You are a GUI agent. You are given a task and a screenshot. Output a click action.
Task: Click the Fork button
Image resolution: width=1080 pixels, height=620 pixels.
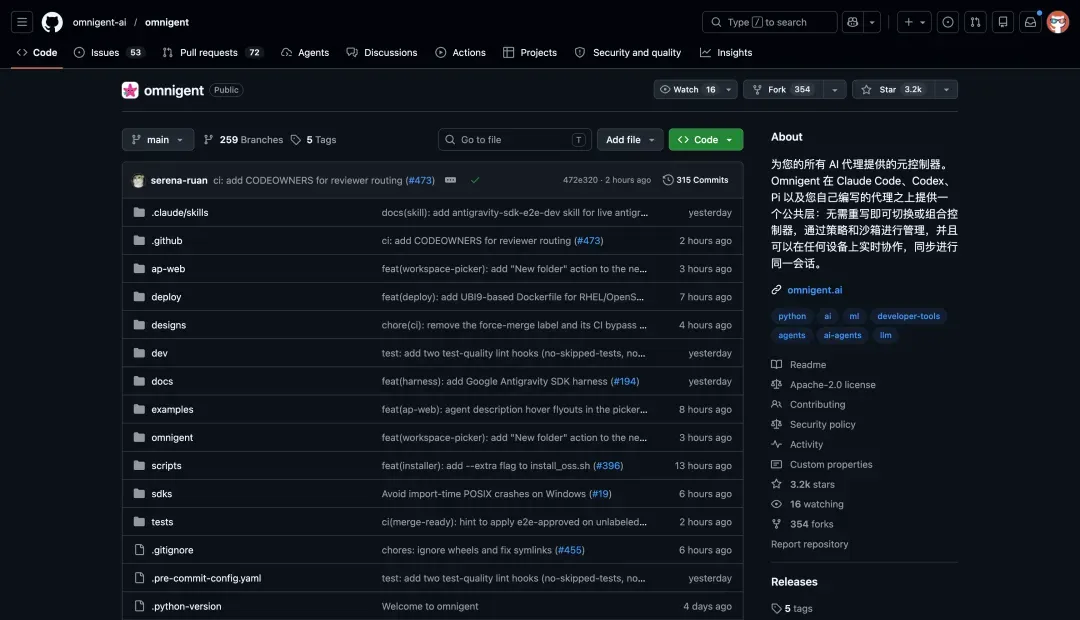tap(783, 90)
